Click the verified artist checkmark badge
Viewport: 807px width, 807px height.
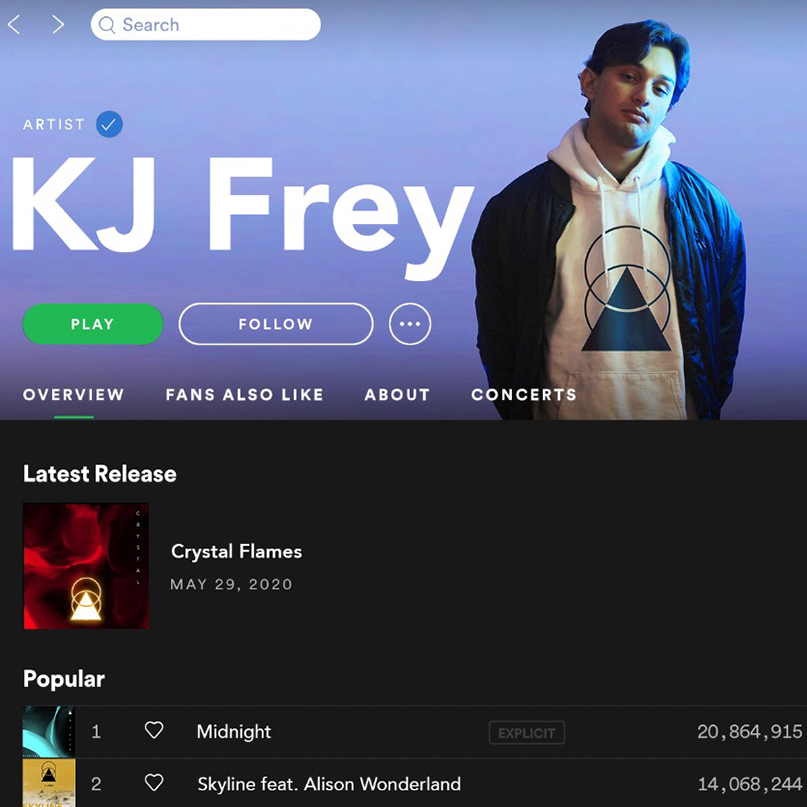tap(109, 124)
